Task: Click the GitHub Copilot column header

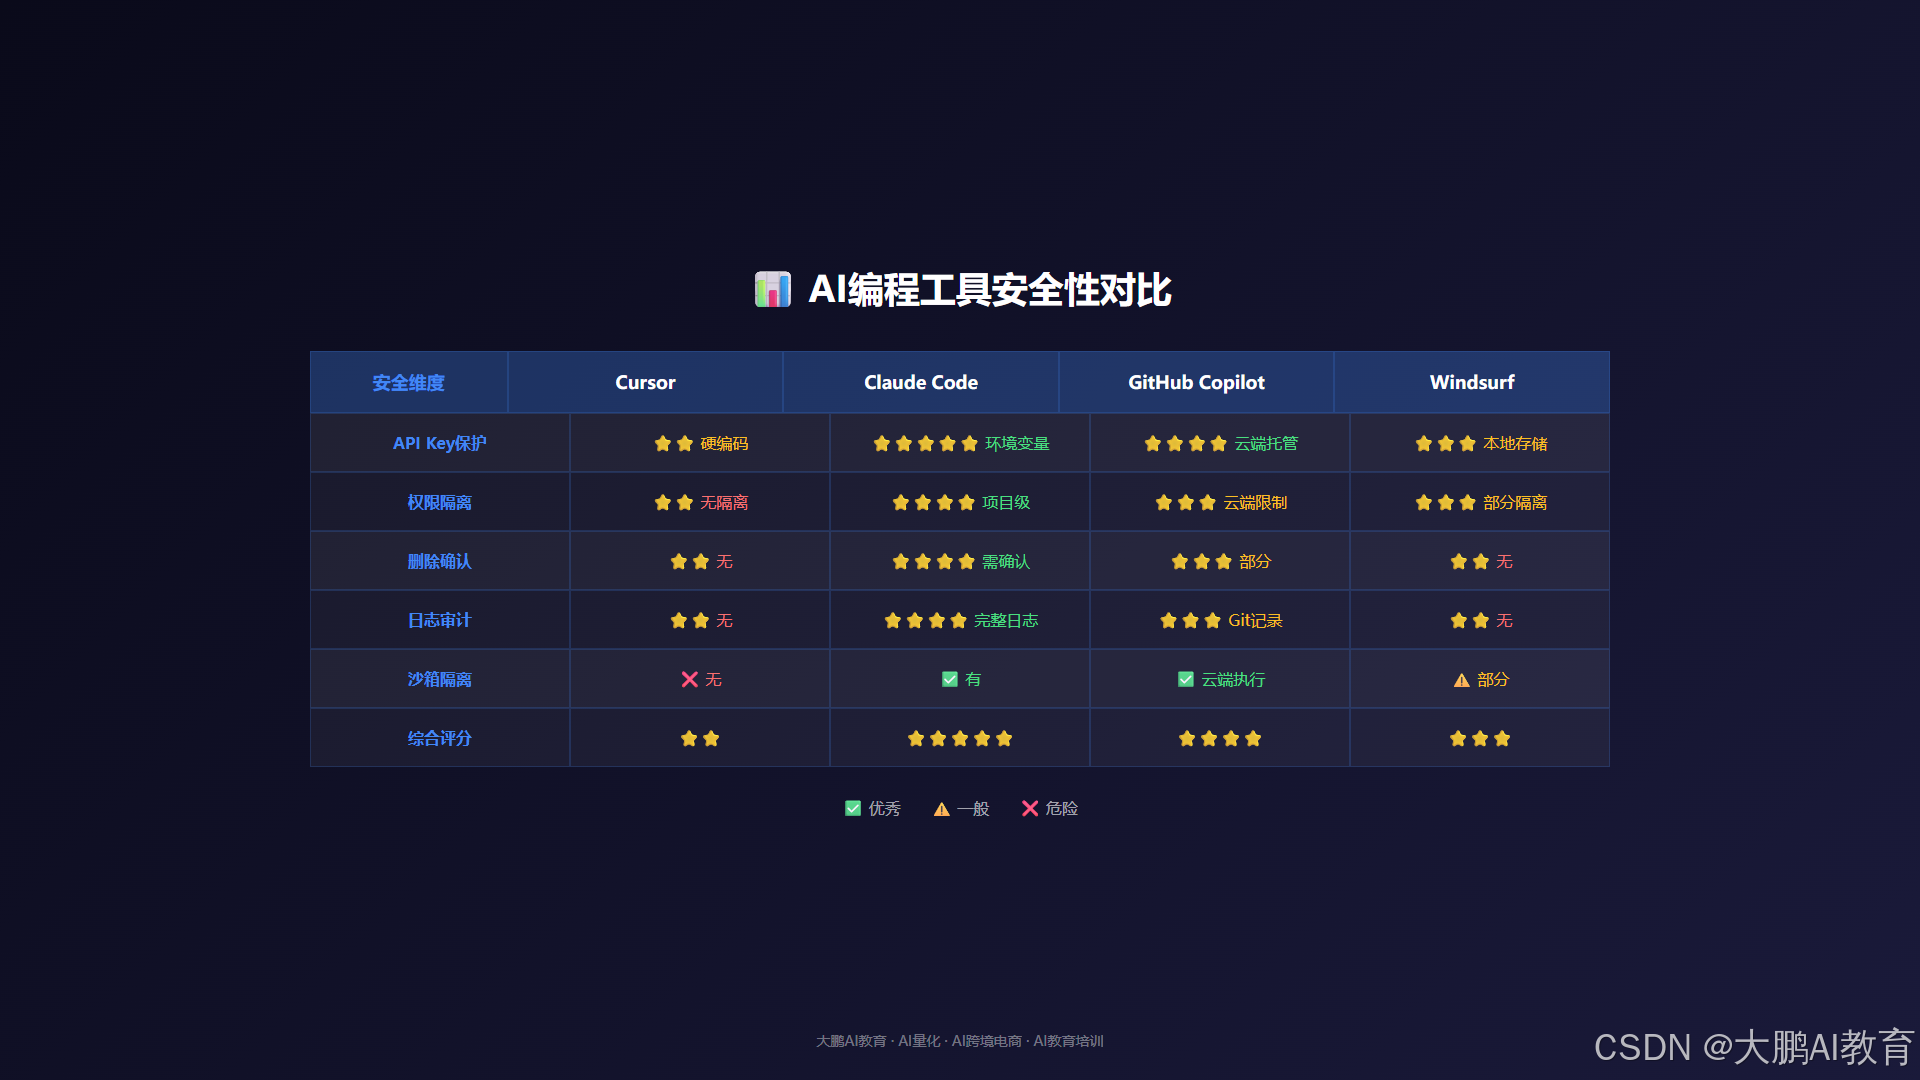Action: pos(1196,383)
